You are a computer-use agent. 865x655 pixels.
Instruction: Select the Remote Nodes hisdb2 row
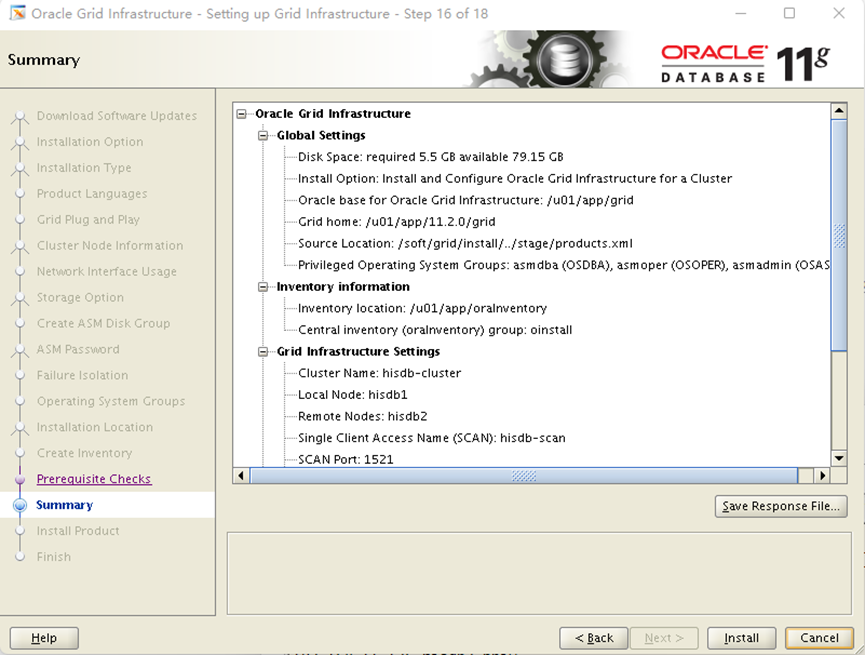362,416
